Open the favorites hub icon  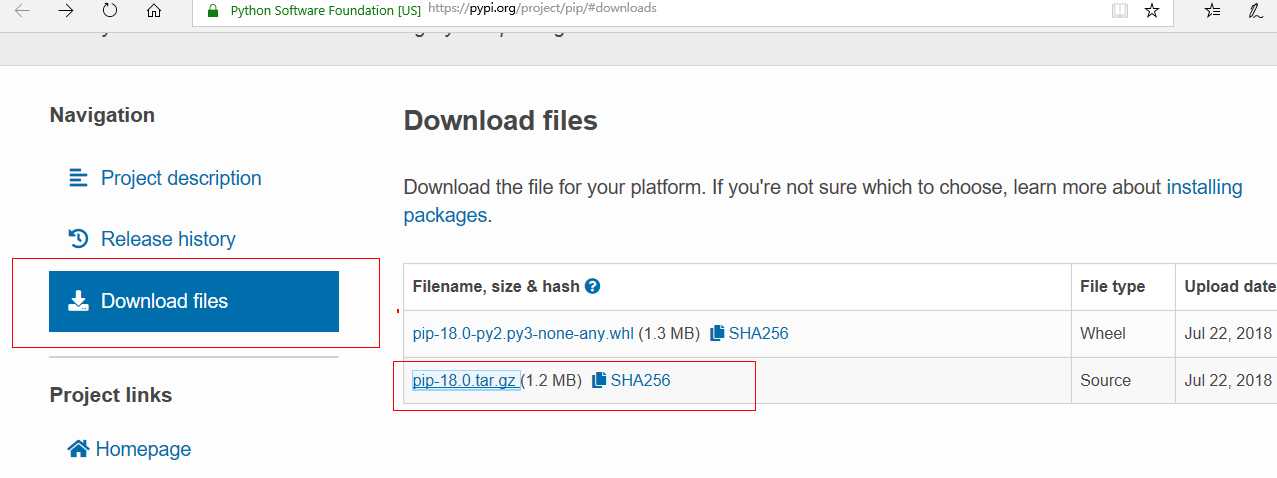(x=1212, y=11)
